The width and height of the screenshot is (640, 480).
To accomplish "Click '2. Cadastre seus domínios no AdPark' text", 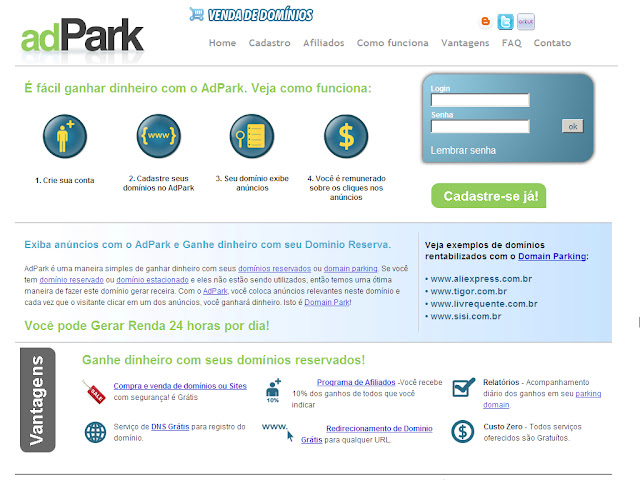I will [159, 183].
